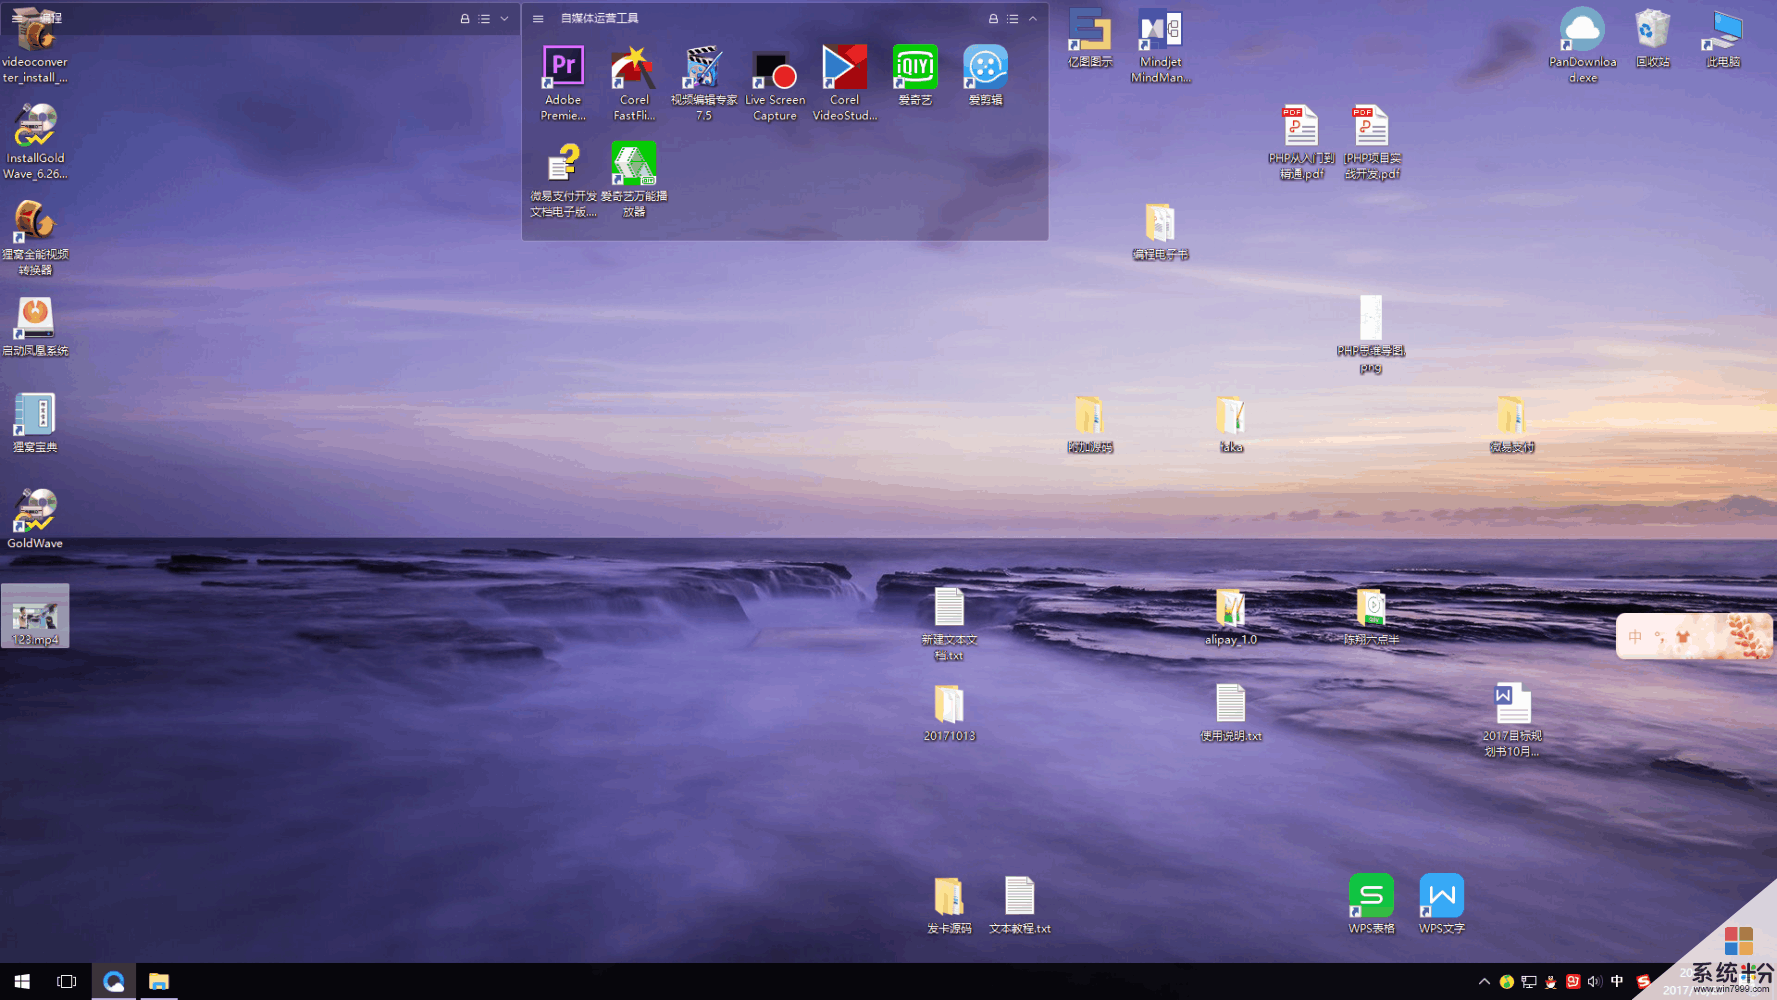Launch the 爱奇艺 iQIYI app
The image size is (1777, 1000).
pyautogui.click(x=915, y=75)
